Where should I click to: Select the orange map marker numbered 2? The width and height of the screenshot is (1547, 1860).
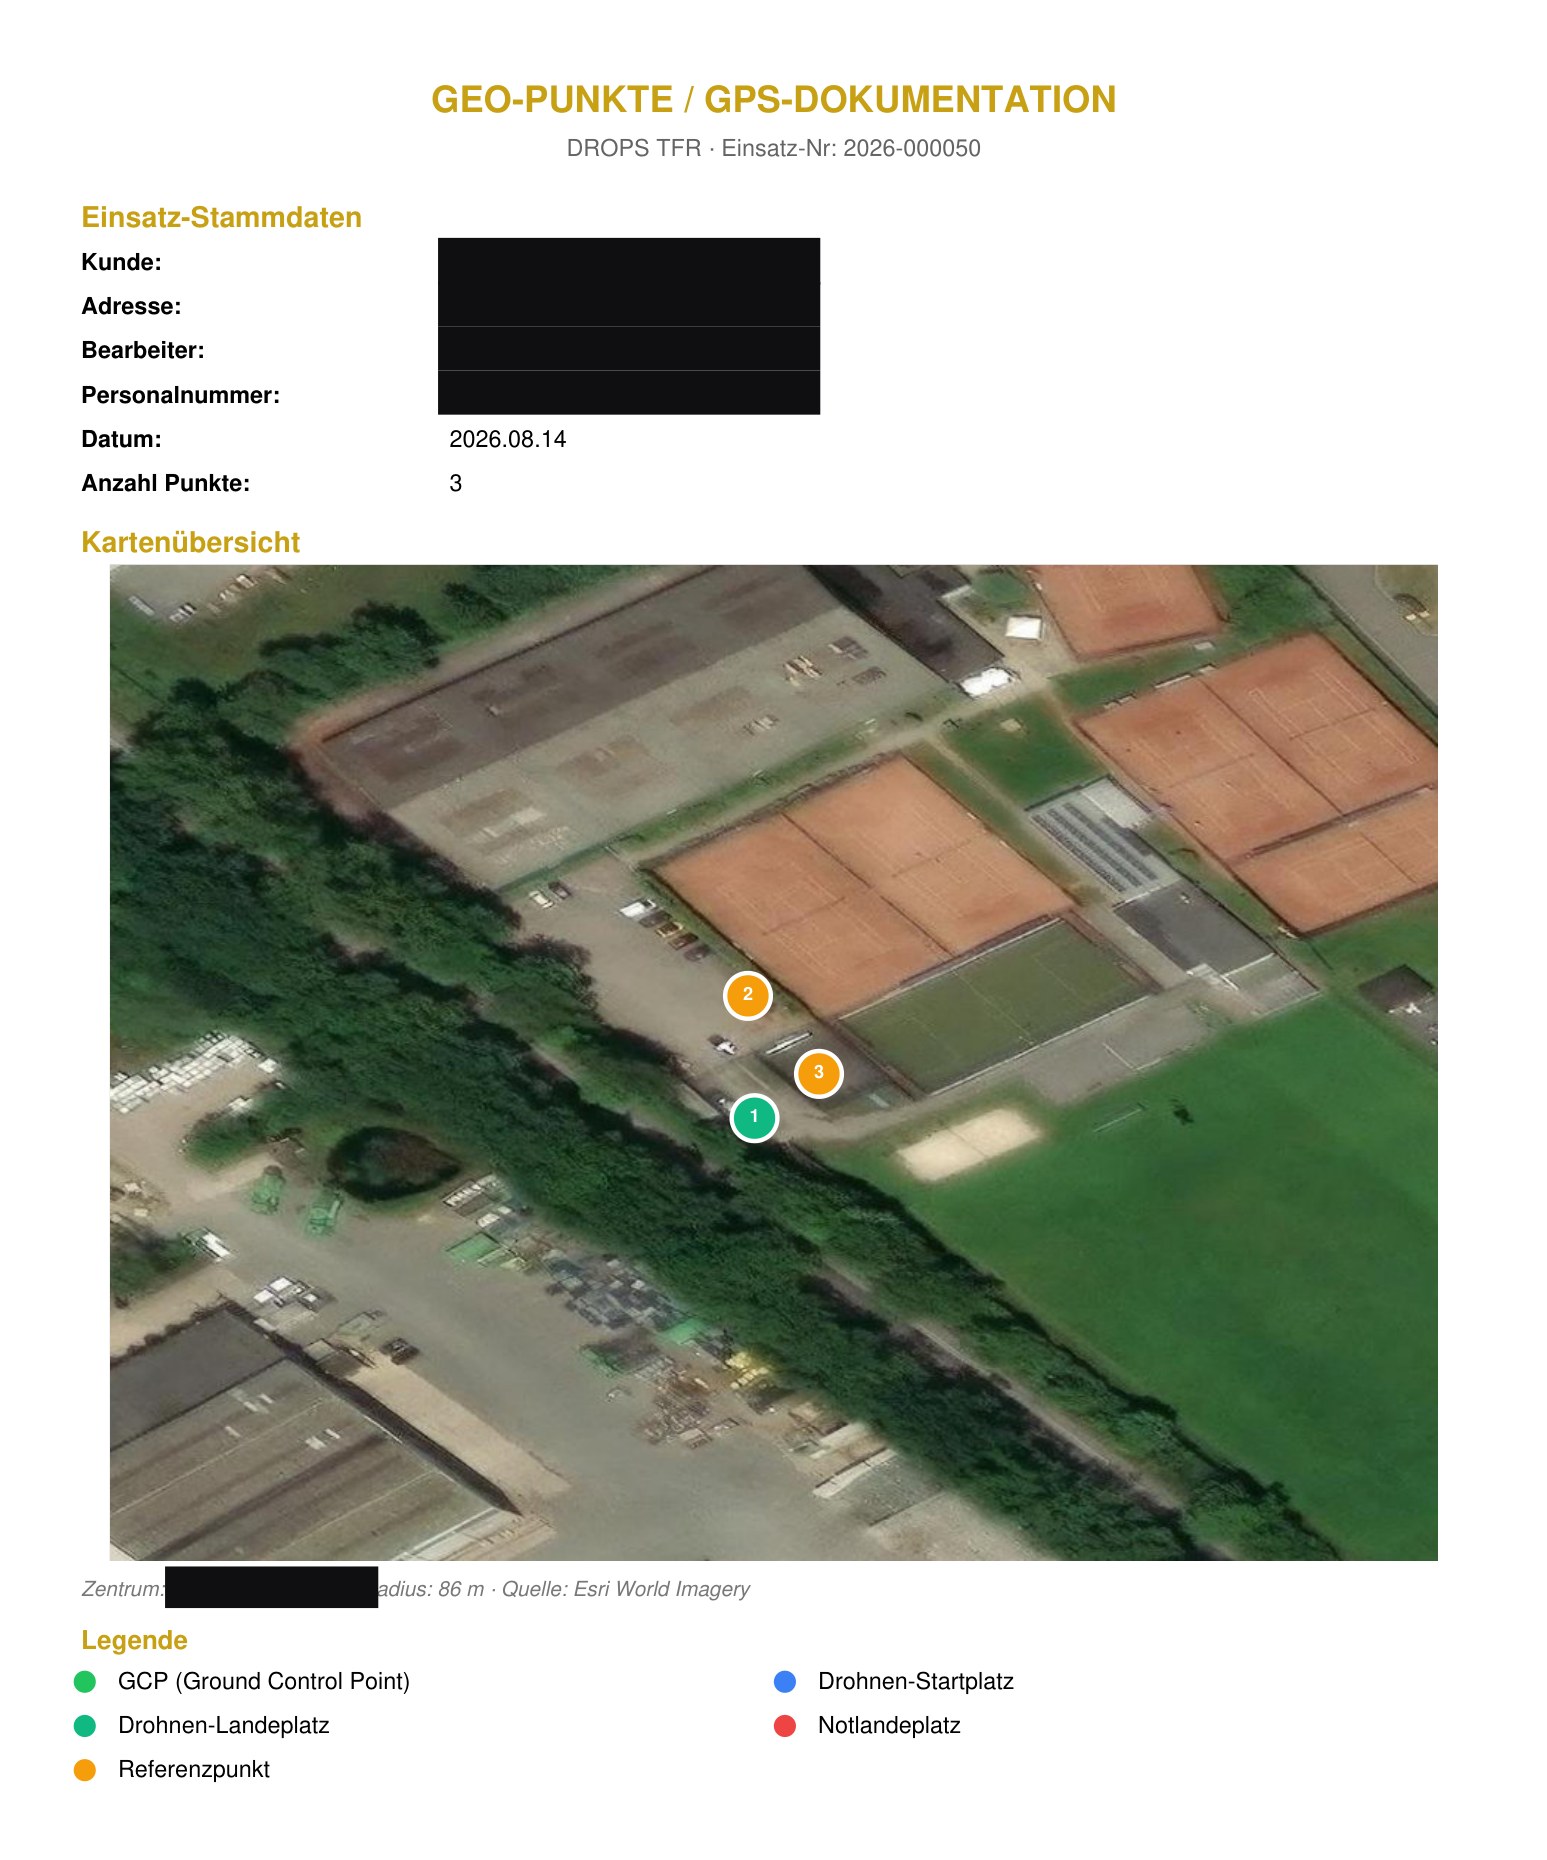(748, 995)
